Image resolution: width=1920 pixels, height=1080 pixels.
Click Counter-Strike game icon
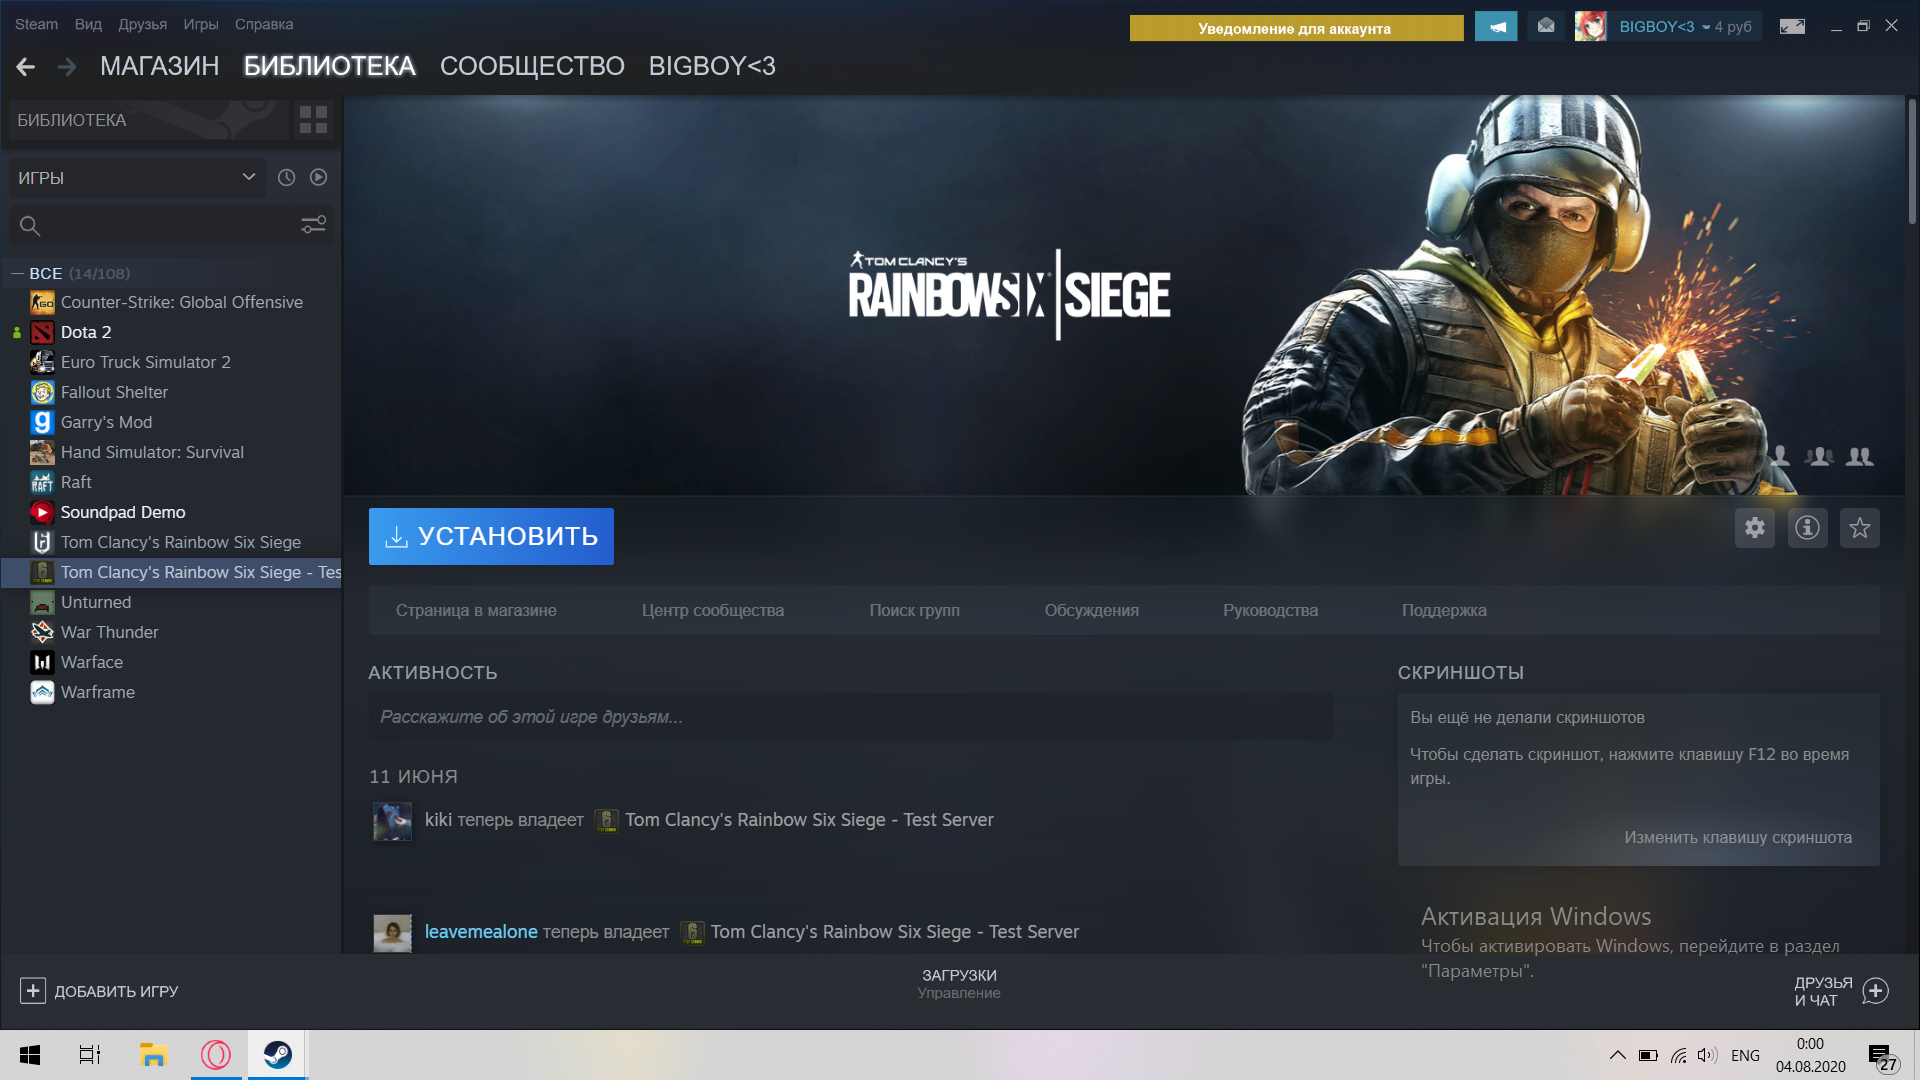(x=42, y=302)
